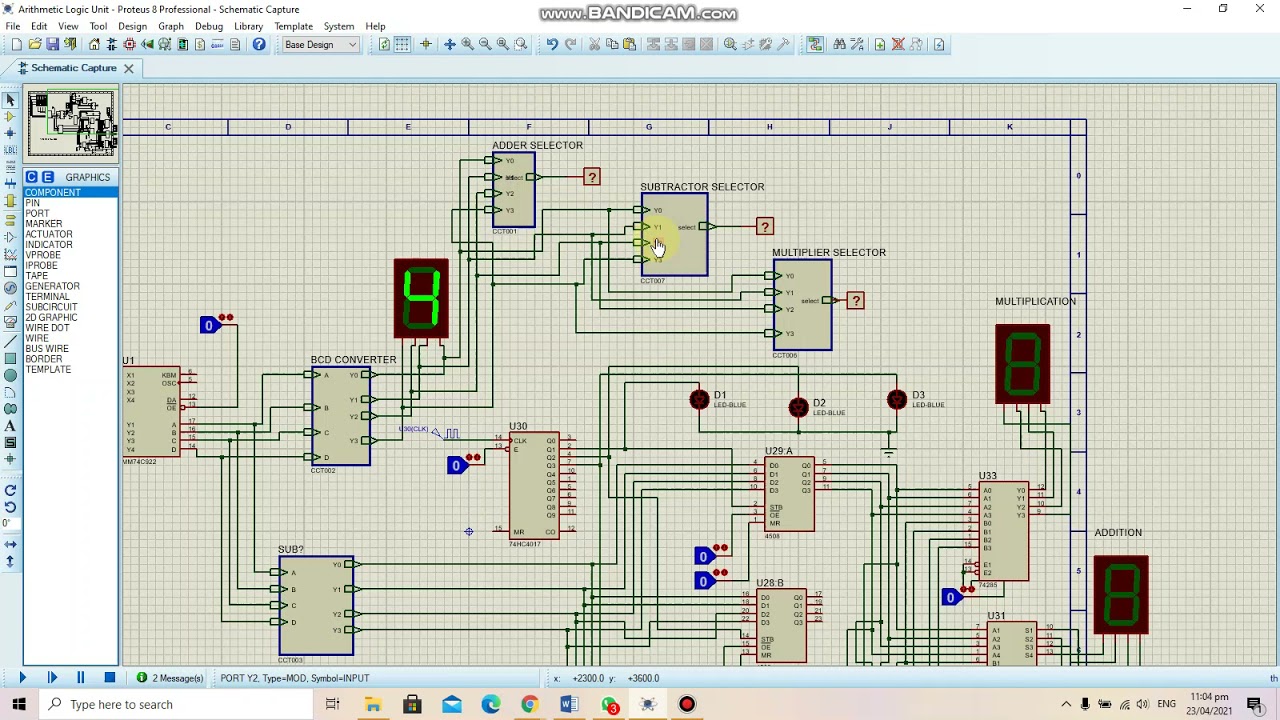Open the Base Design variant dropdown
This screenshot has height=720, width=1280.
click(x=320, y=44)
